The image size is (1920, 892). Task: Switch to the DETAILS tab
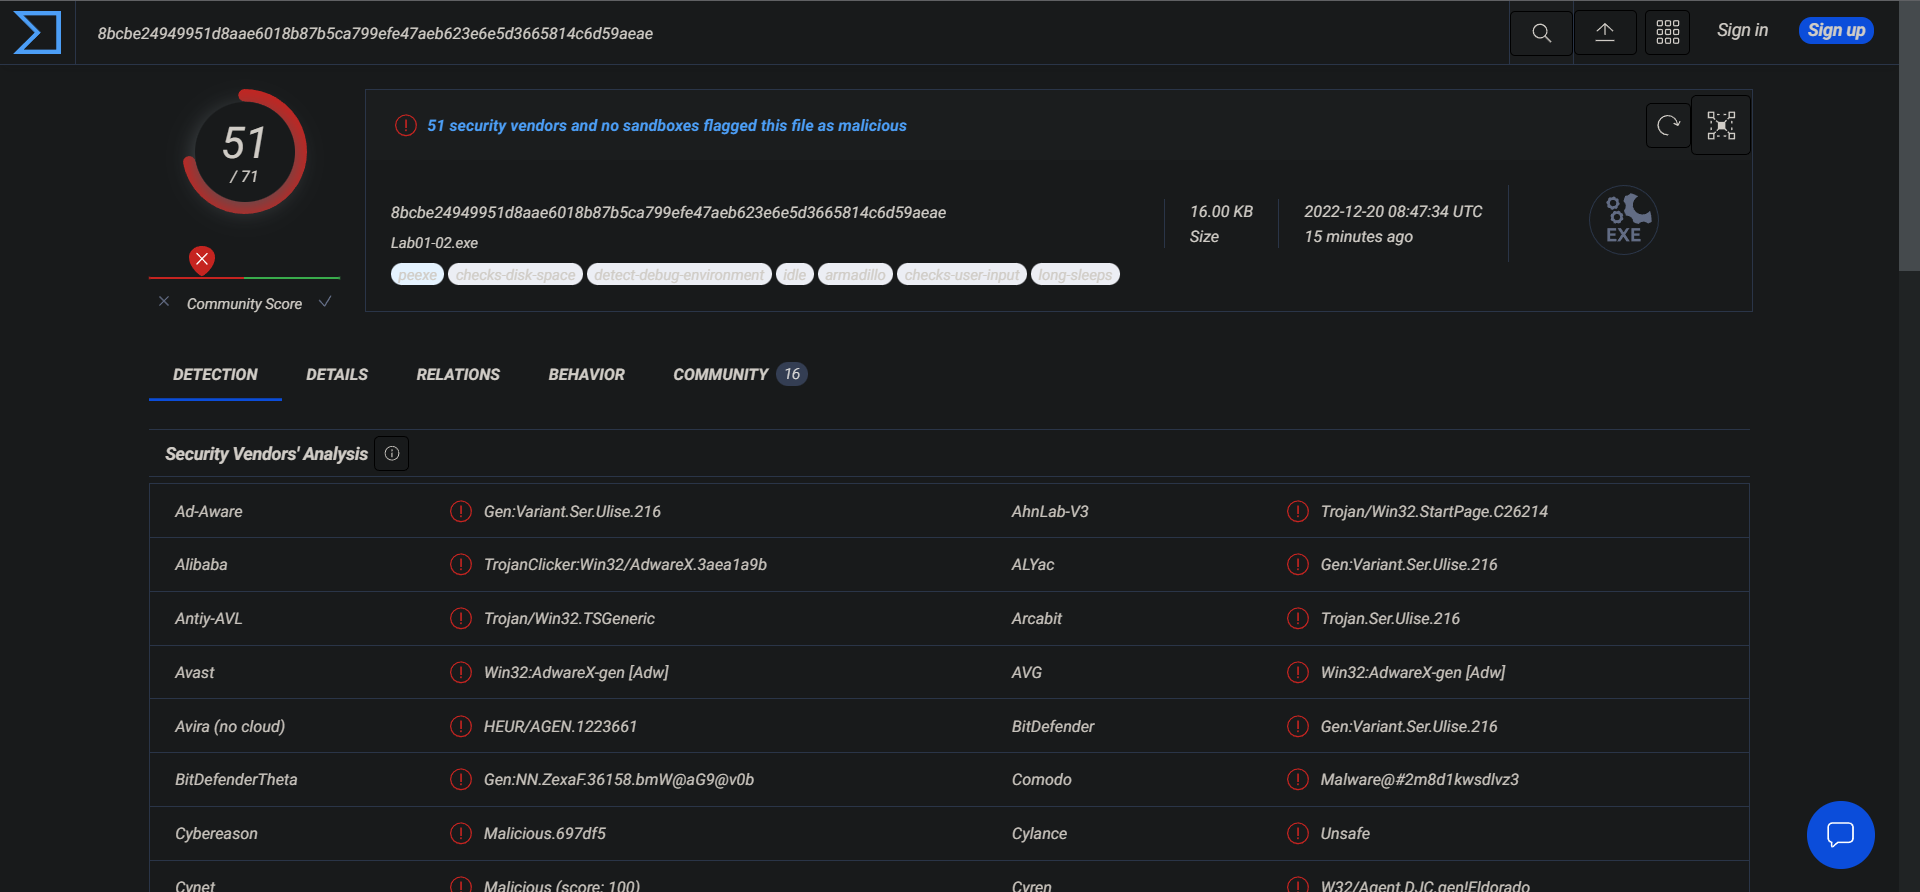[337, 374]
